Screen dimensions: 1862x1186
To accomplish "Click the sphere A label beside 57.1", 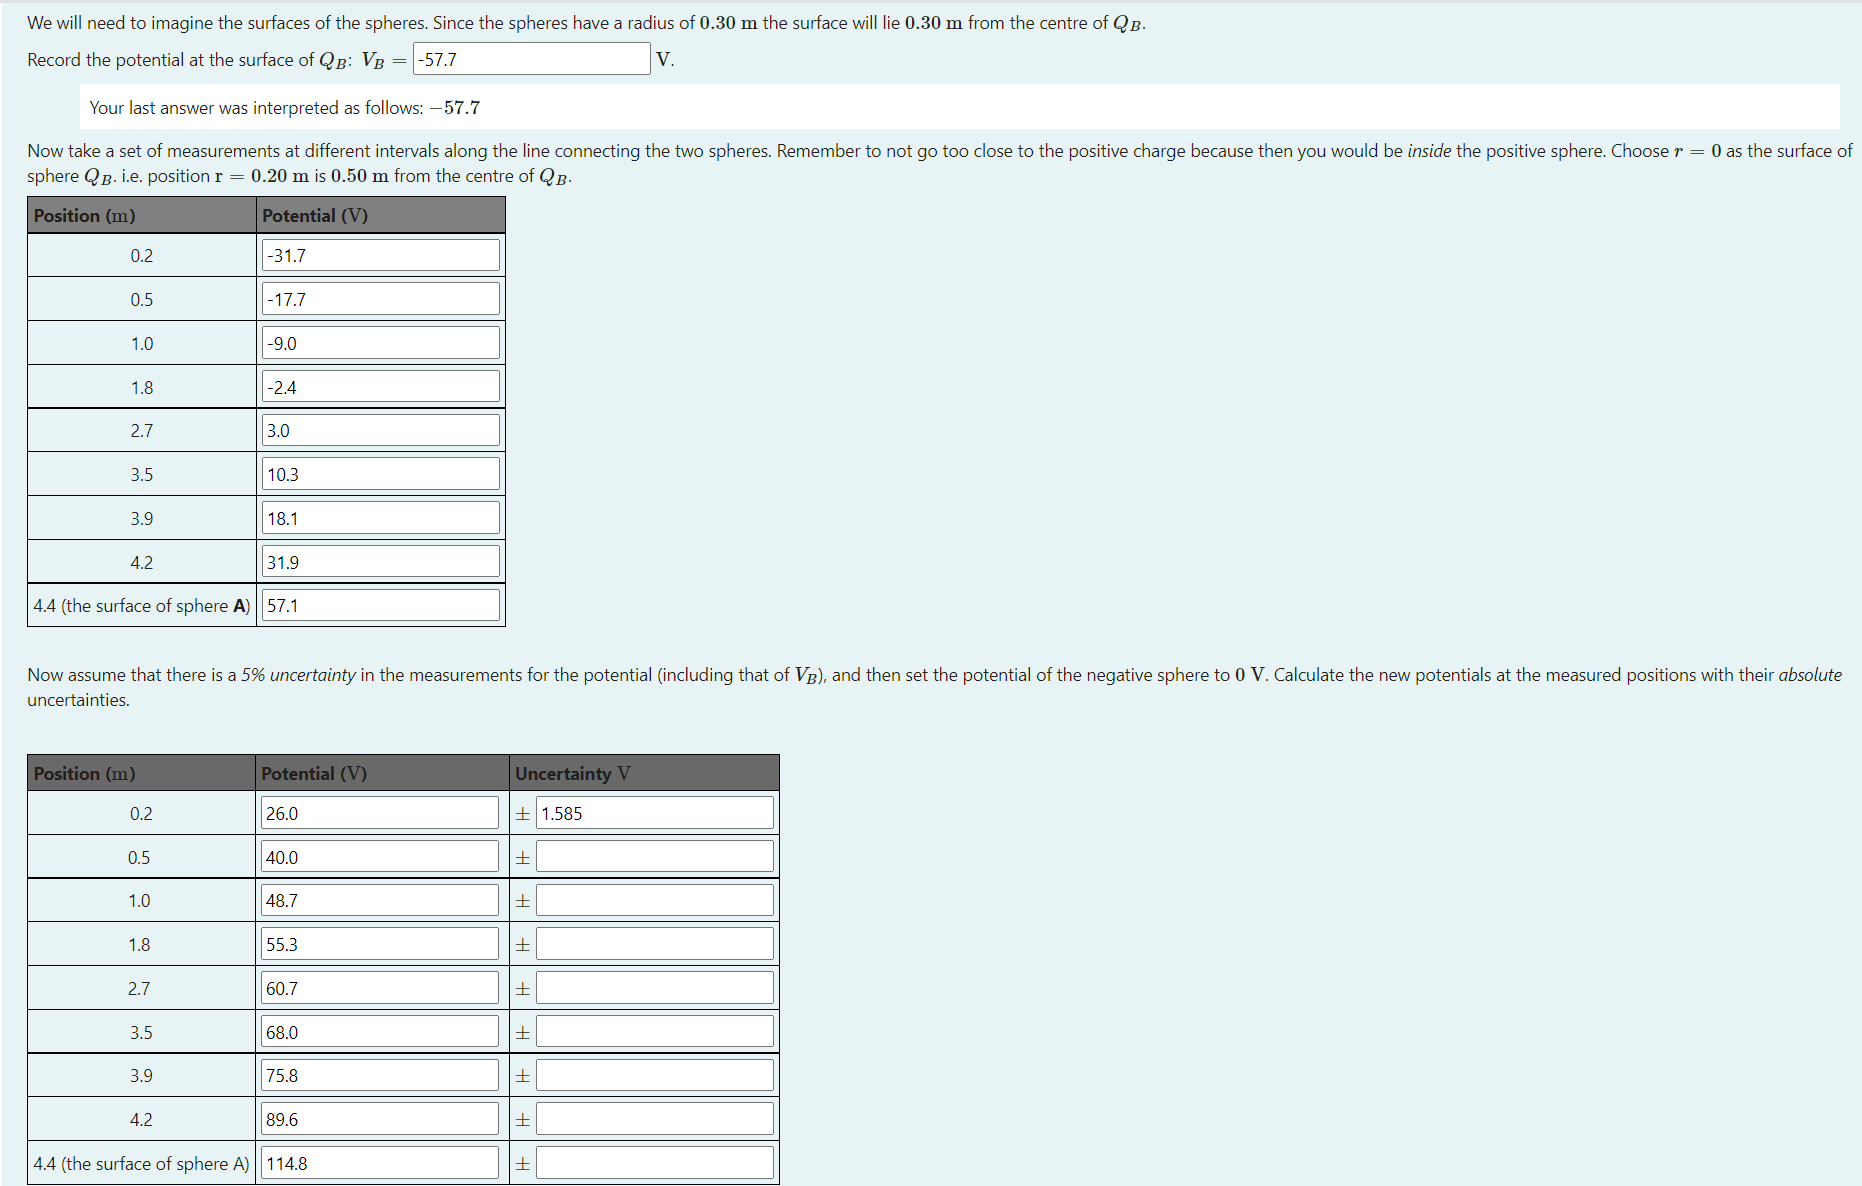I will 142,605.
